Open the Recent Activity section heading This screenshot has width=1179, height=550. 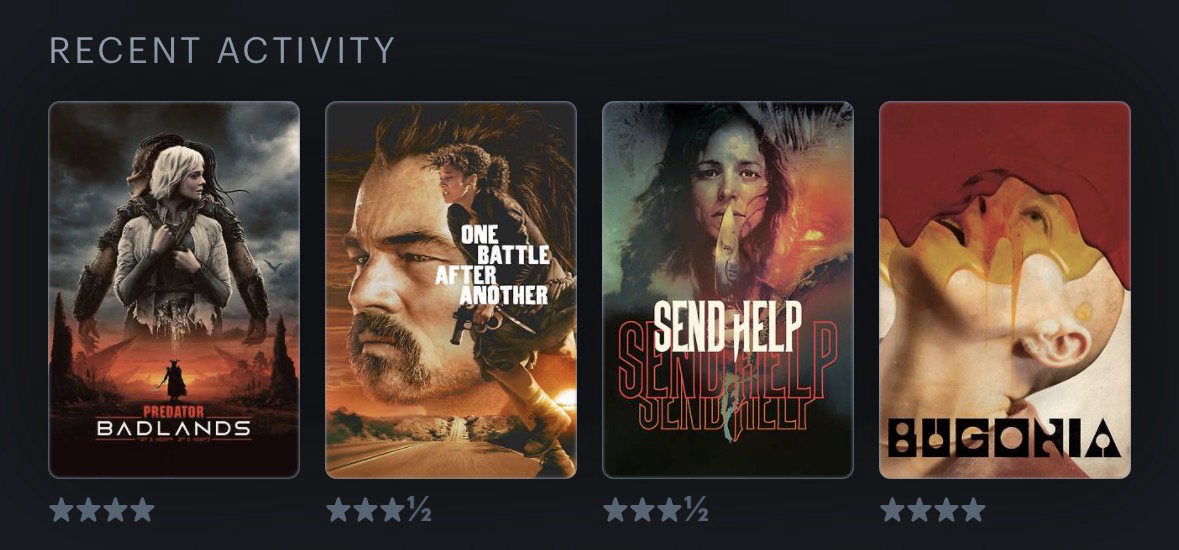click(x=222, y=50)
